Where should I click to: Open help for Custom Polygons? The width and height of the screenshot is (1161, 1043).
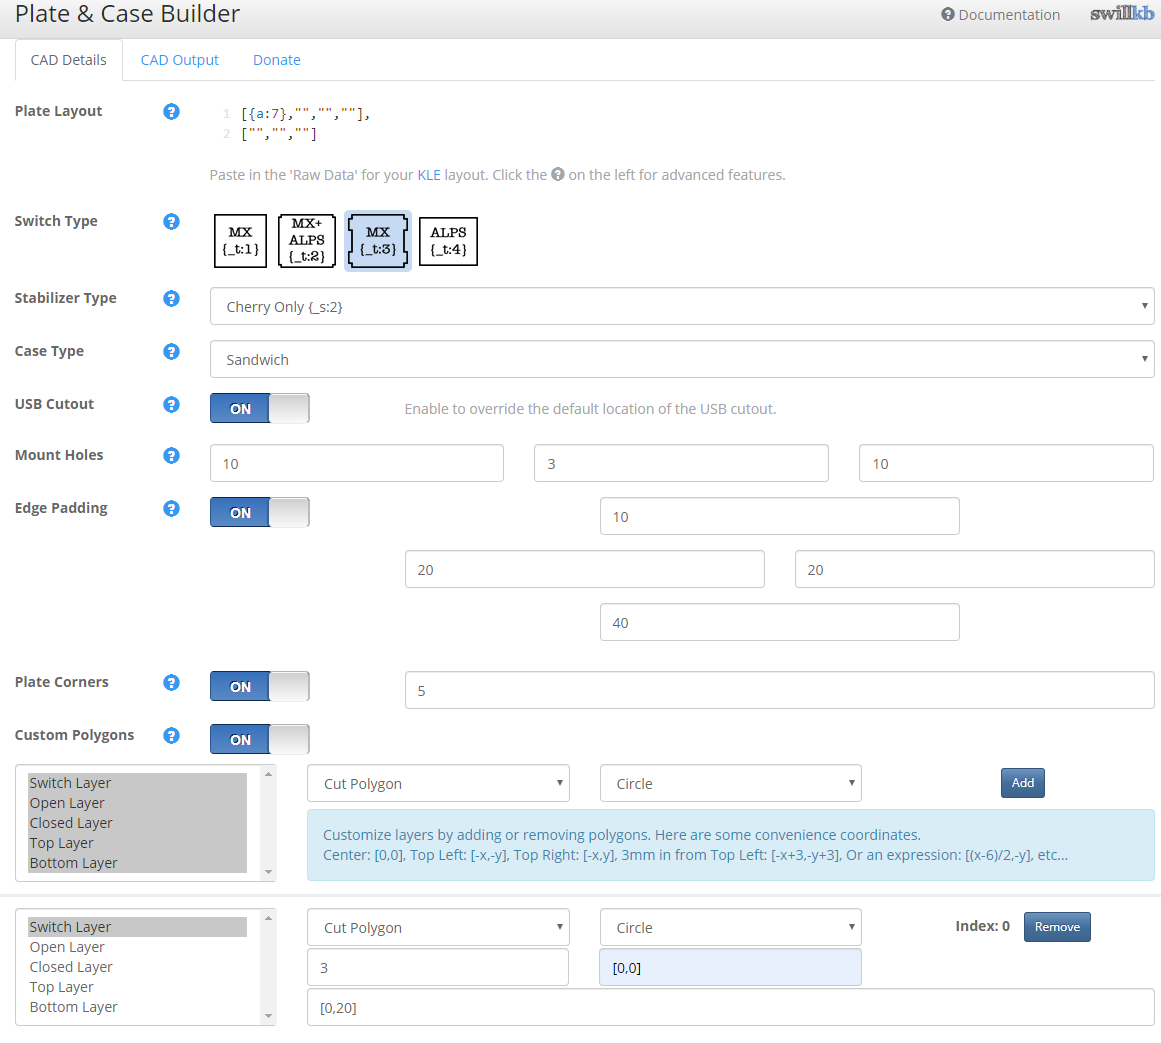171,736
